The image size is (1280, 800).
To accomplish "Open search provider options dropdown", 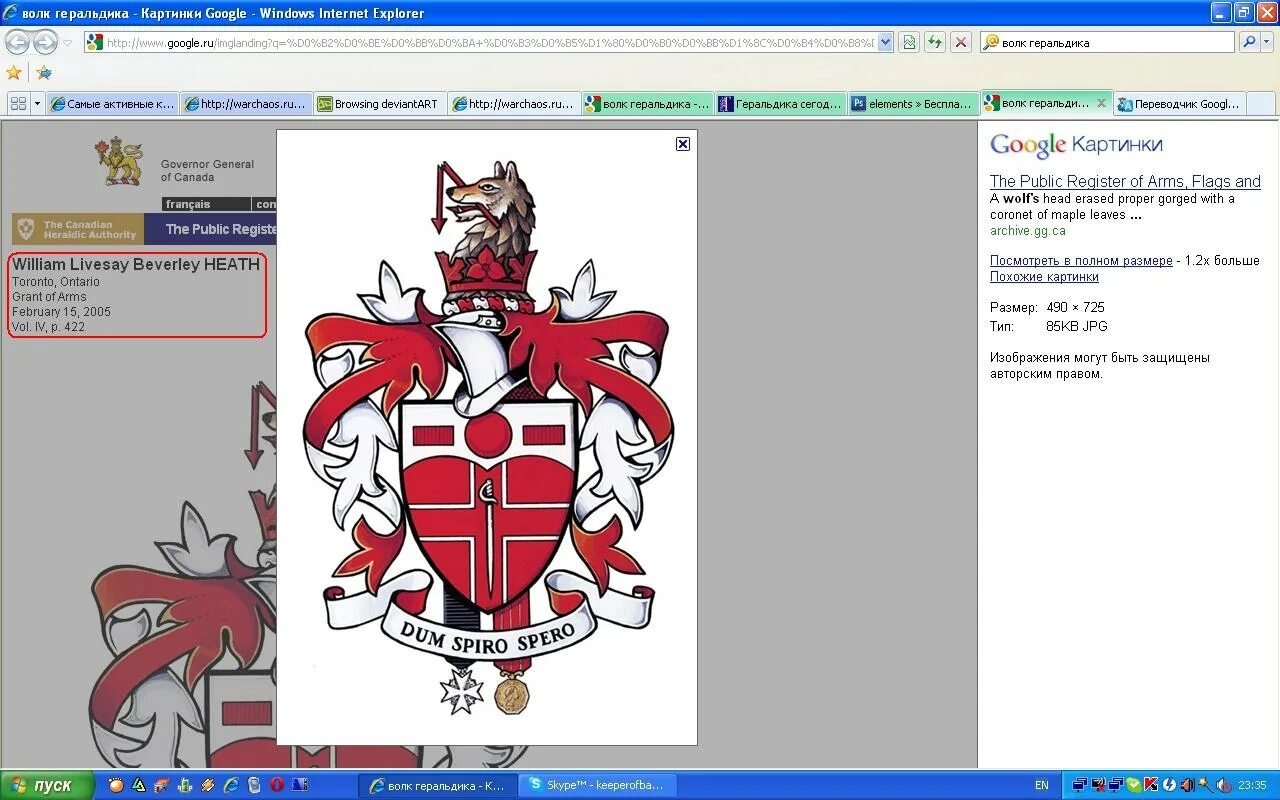I will pyautogui.click(x=1268, y=42).
